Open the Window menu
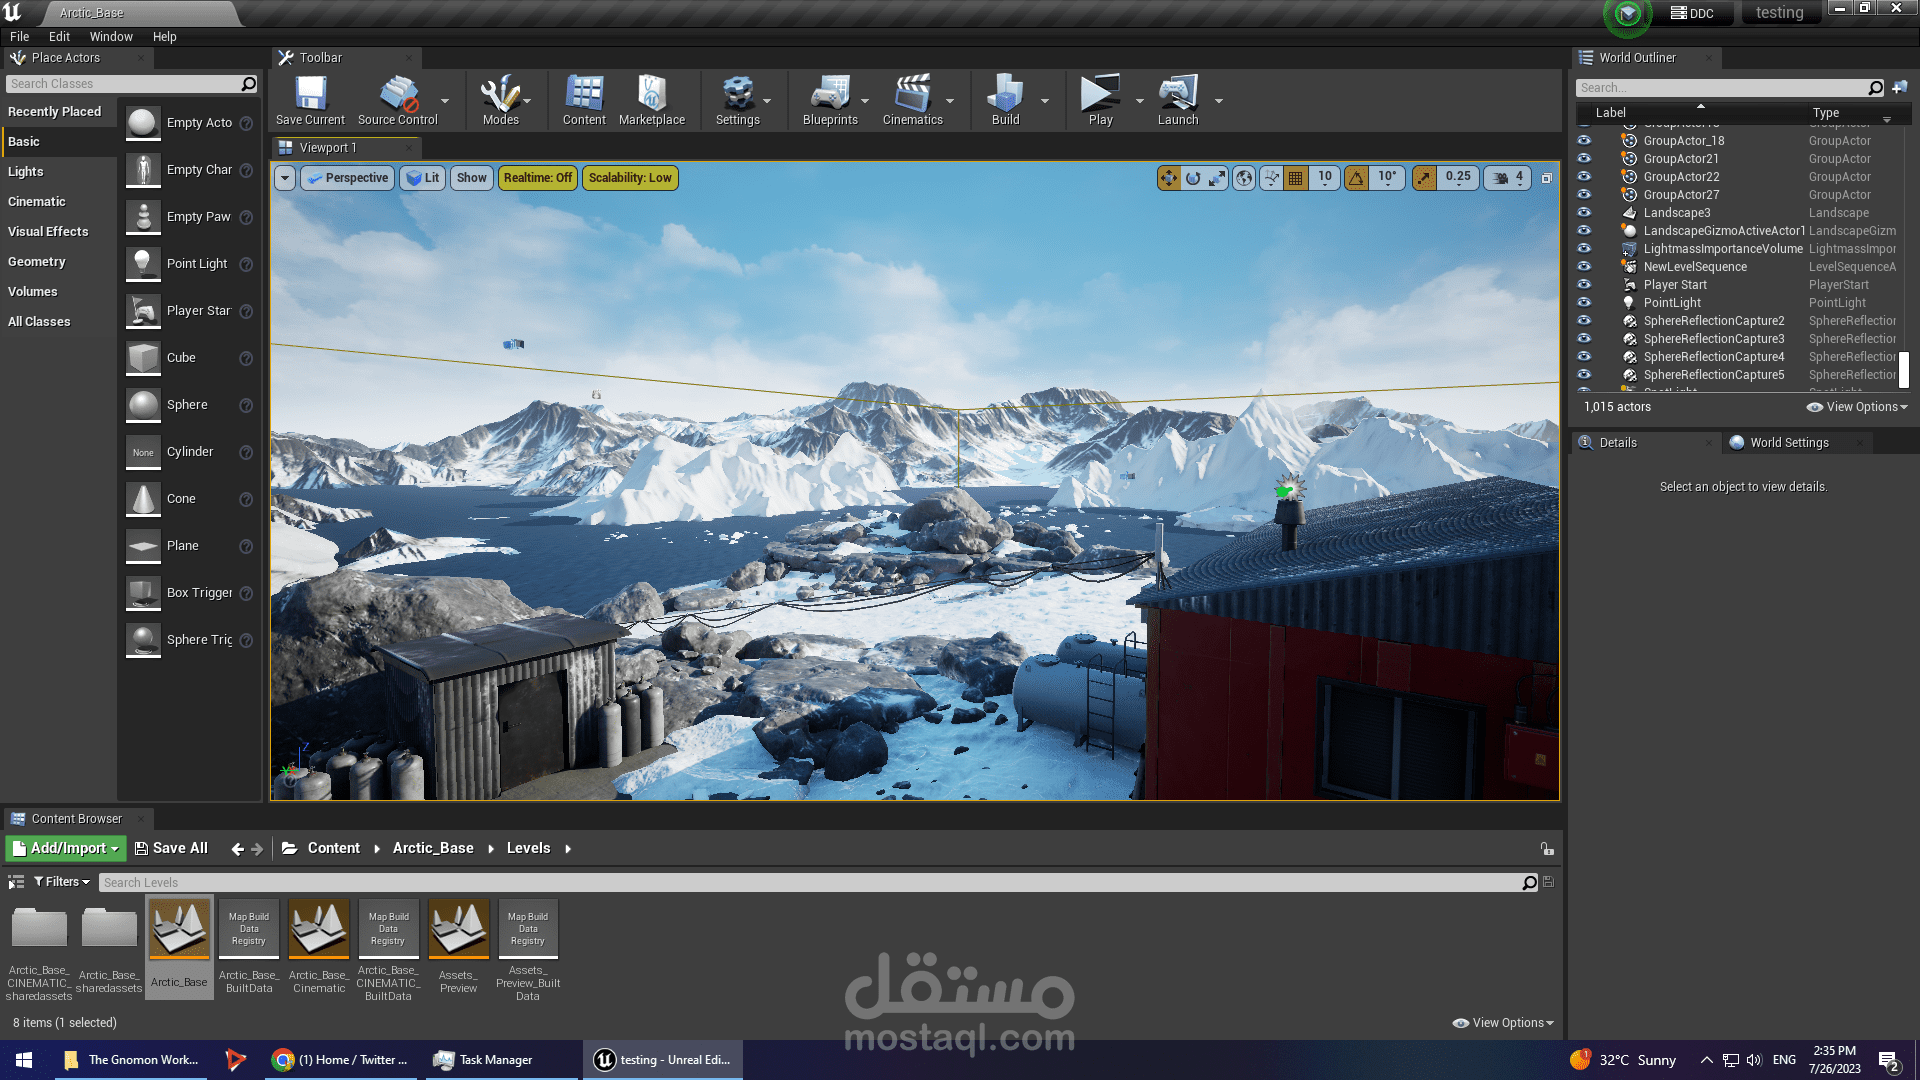This screenshot has width=1920, height=1080. (x=111, y=37)
